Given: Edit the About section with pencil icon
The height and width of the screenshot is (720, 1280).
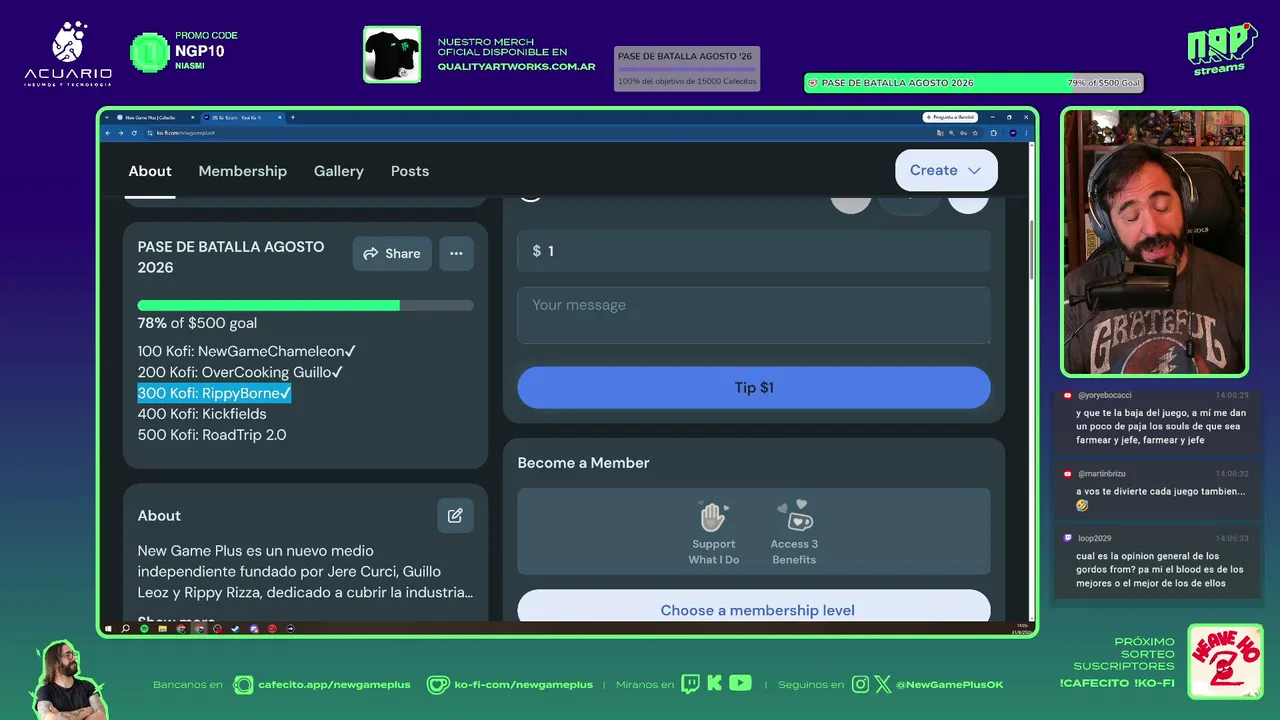Looking at the screenshot, I should pyautogui.click(x=455, y=515).
